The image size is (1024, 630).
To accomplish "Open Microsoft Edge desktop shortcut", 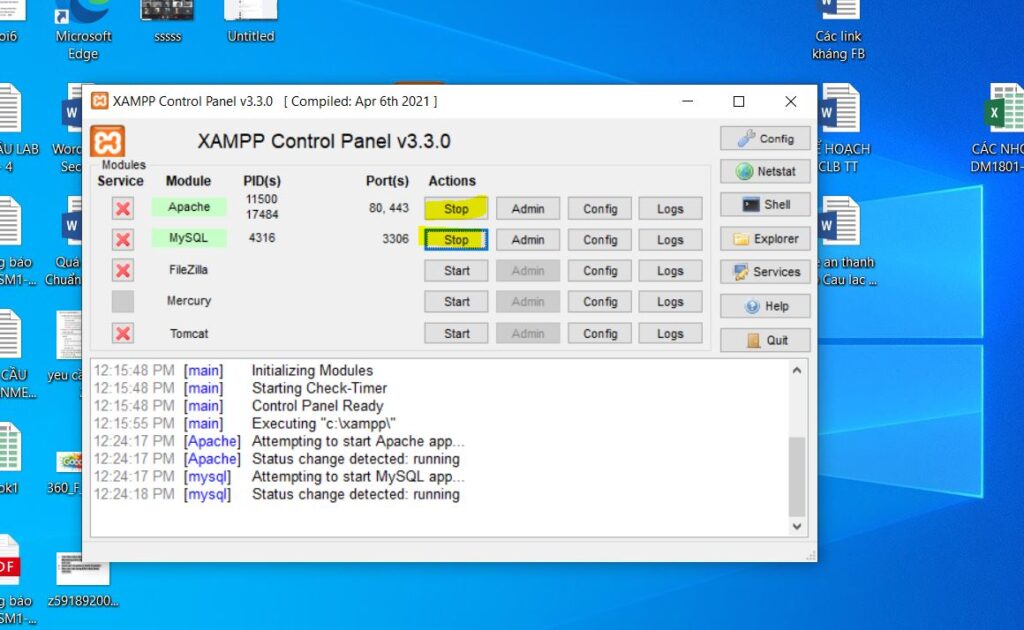I will [83, 29].
